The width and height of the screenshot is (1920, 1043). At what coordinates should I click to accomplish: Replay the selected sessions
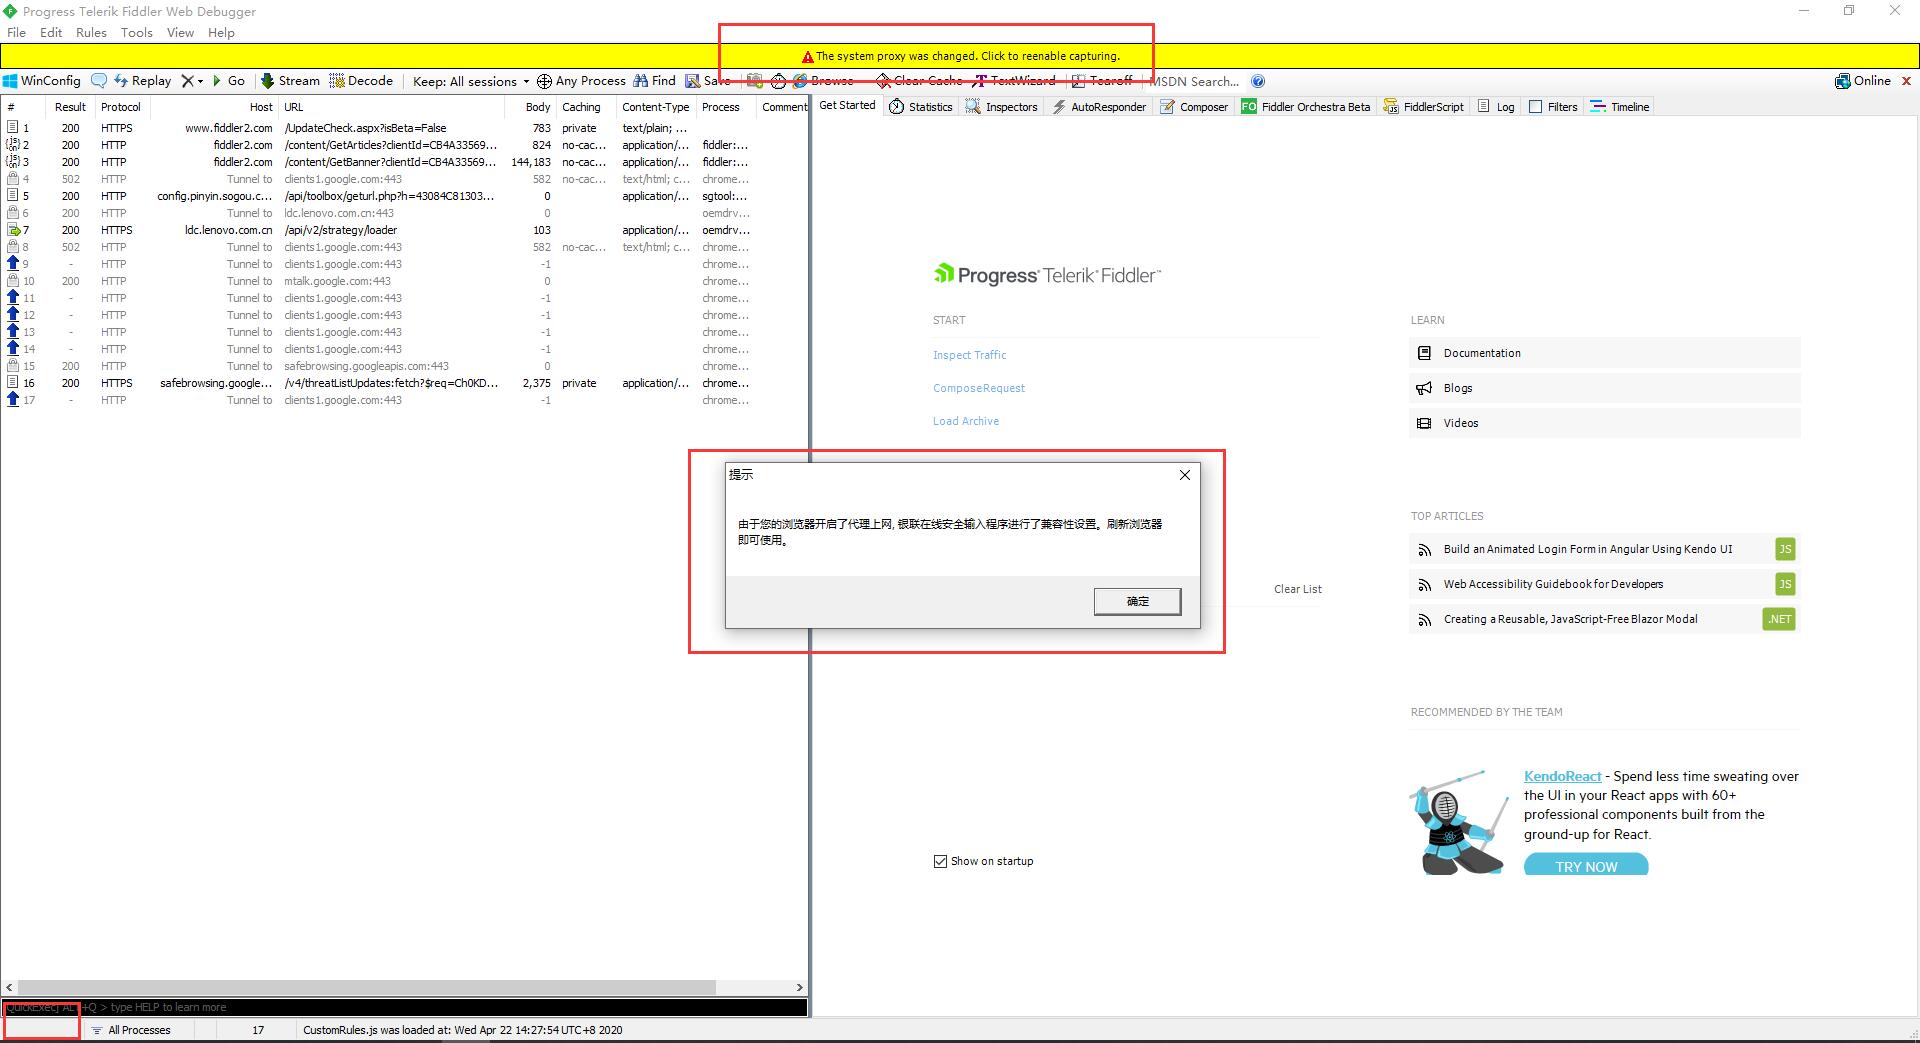point(142,81)
